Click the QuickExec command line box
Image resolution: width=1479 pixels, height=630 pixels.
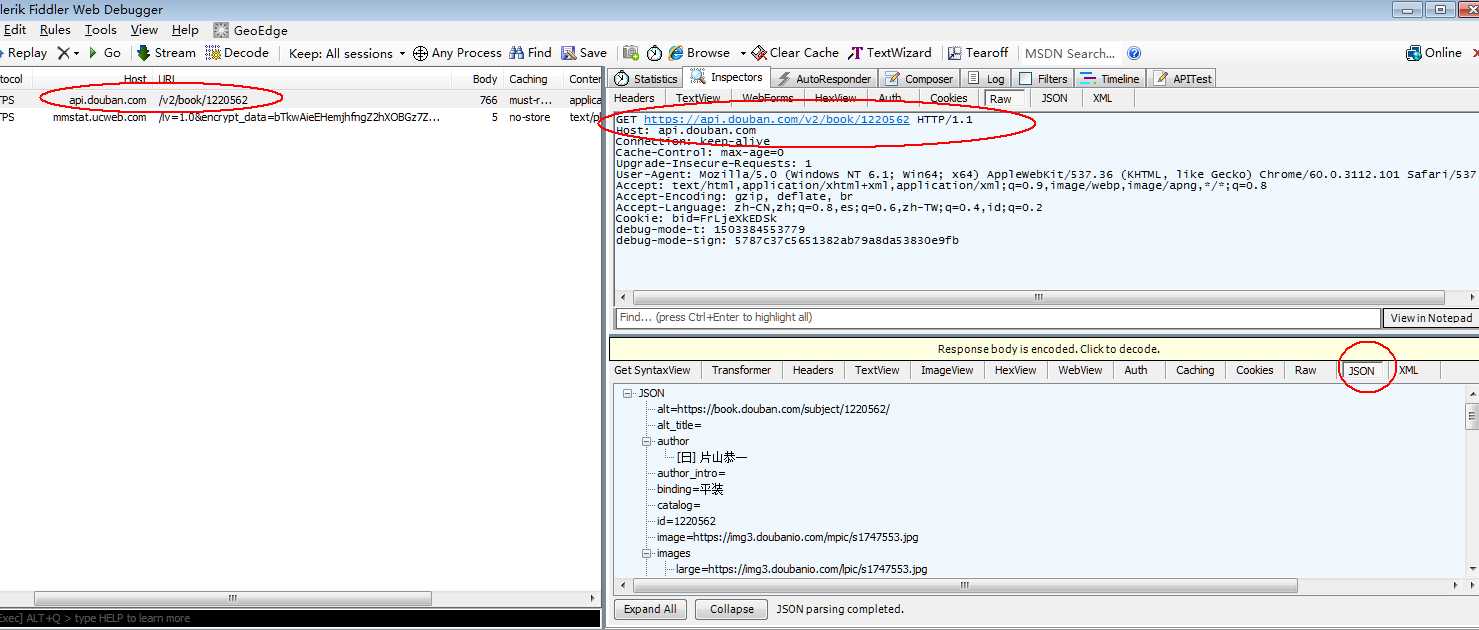(x=300, y=618)
